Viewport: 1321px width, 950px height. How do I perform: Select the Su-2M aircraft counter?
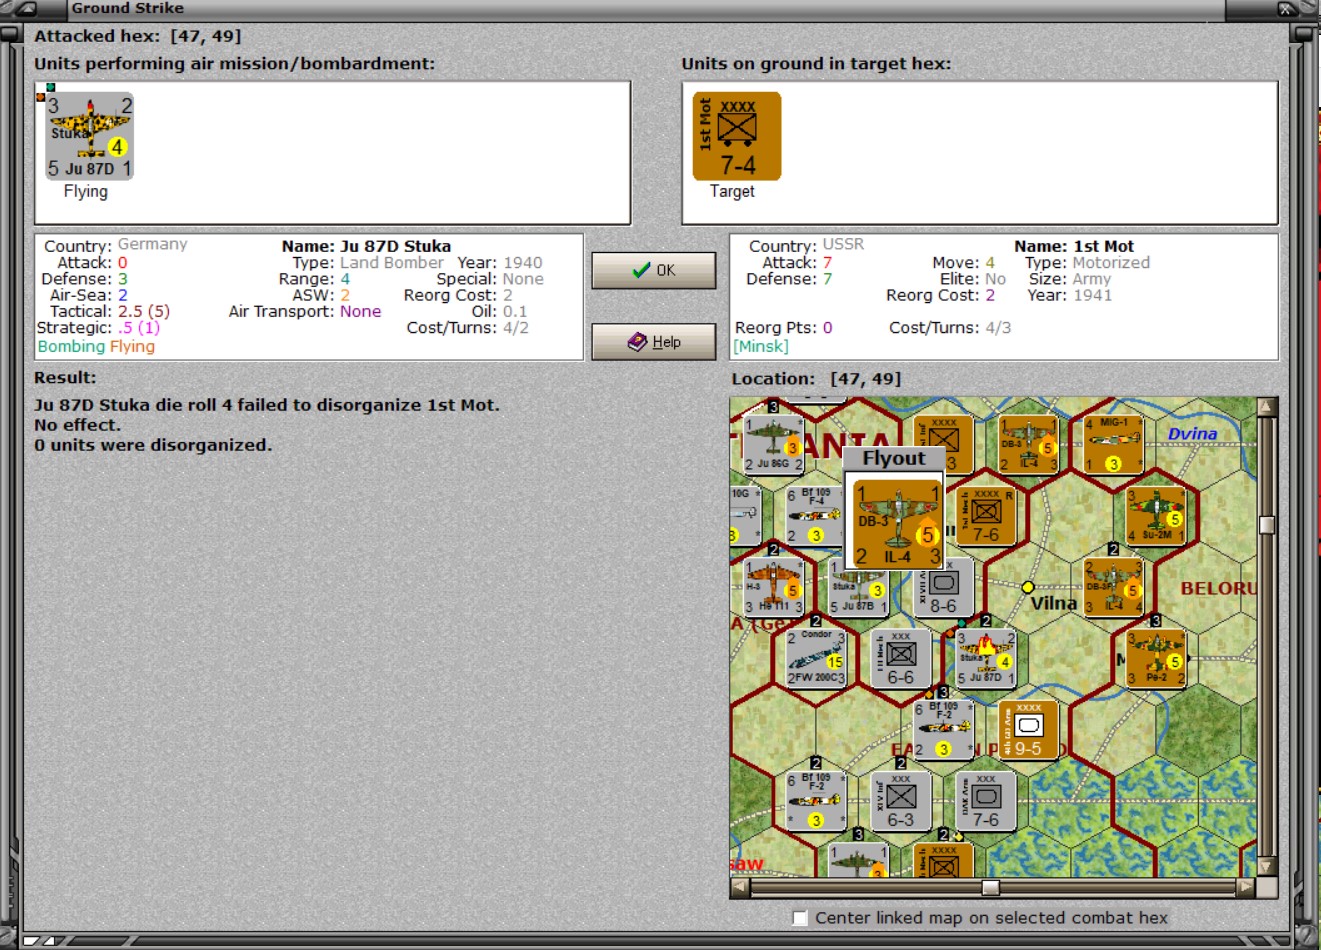[1156, 516]
